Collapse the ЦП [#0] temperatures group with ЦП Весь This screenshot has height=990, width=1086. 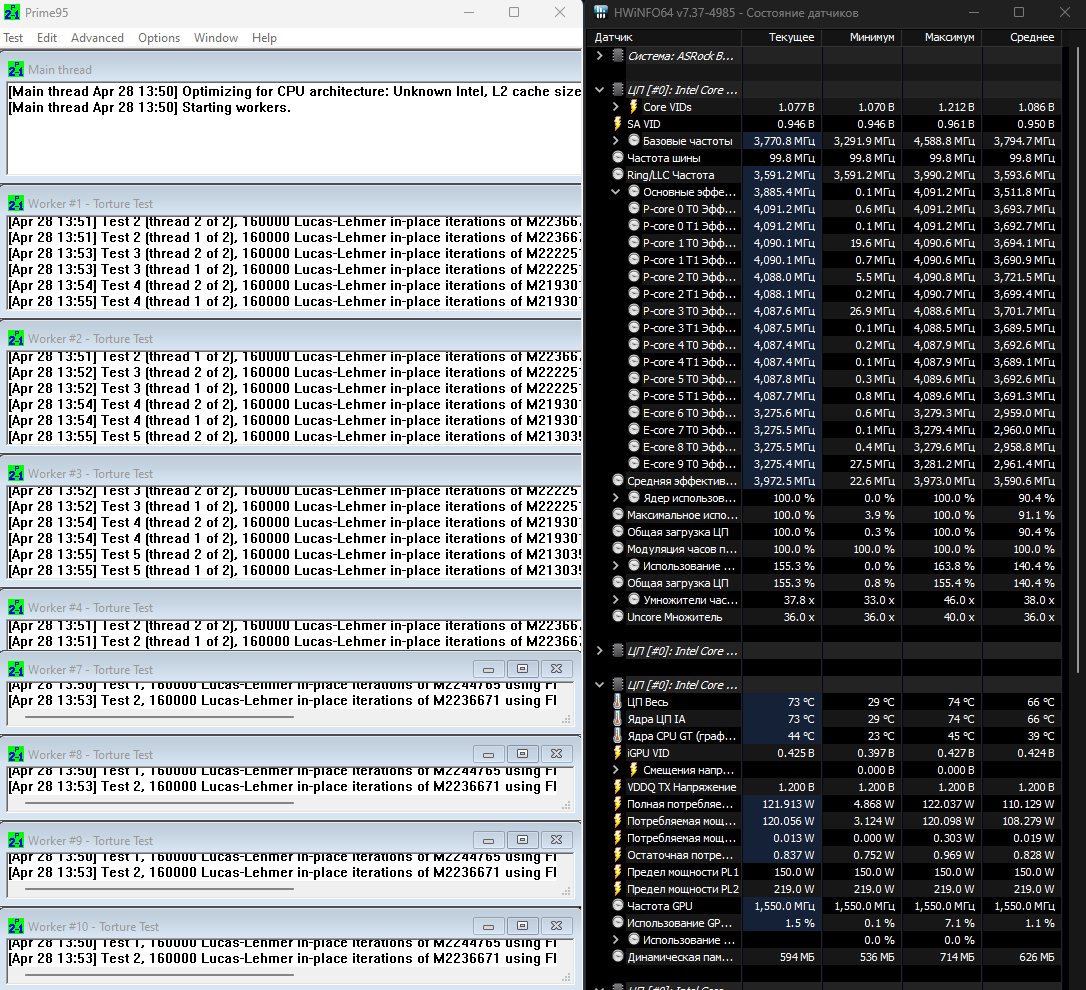600,685
